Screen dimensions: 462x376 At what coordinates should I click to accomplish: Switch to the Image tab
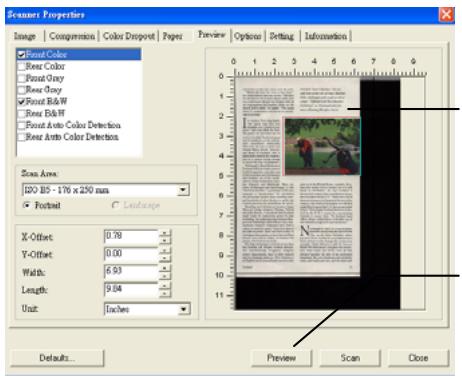point(25,36)
